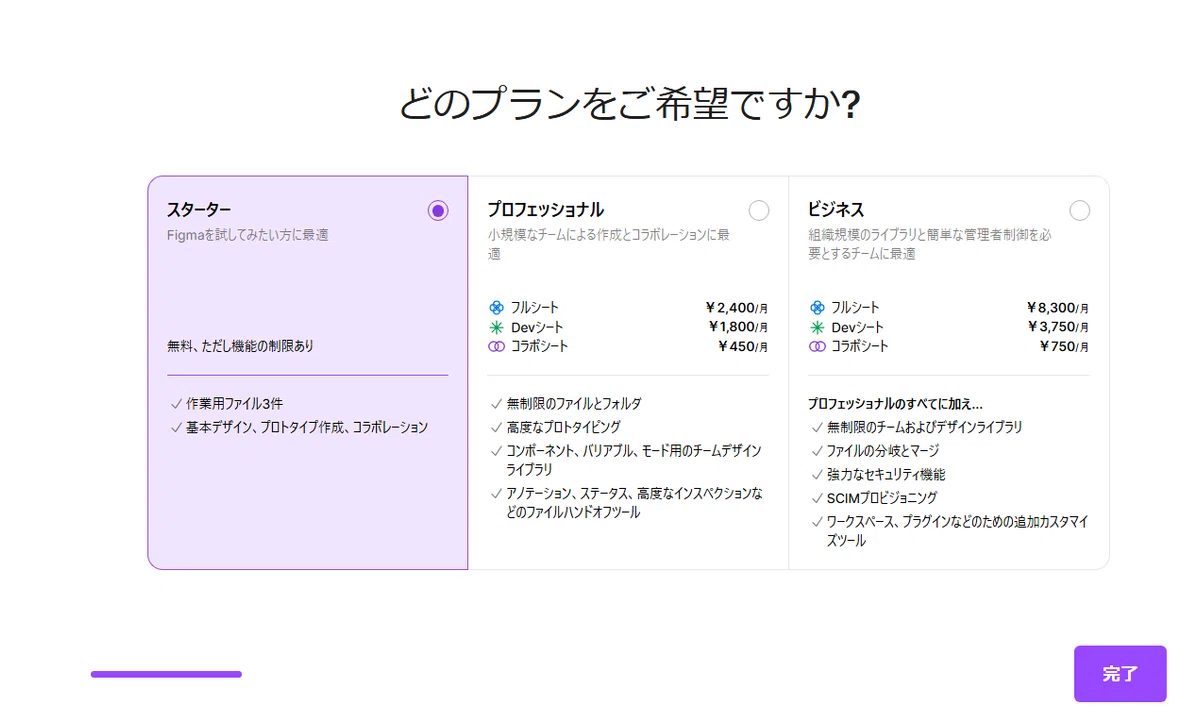
Task: Click 無料、ただし機能の制限あり text
Action: (240, 346)
